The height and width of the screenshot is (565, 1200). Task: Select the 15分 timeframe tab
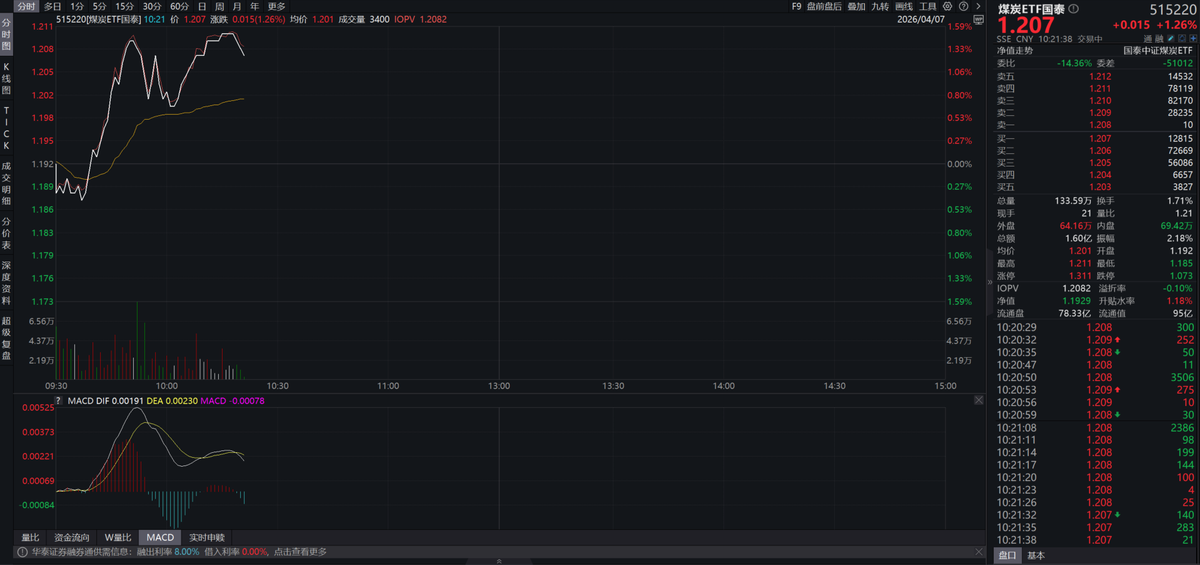(124, 6)
